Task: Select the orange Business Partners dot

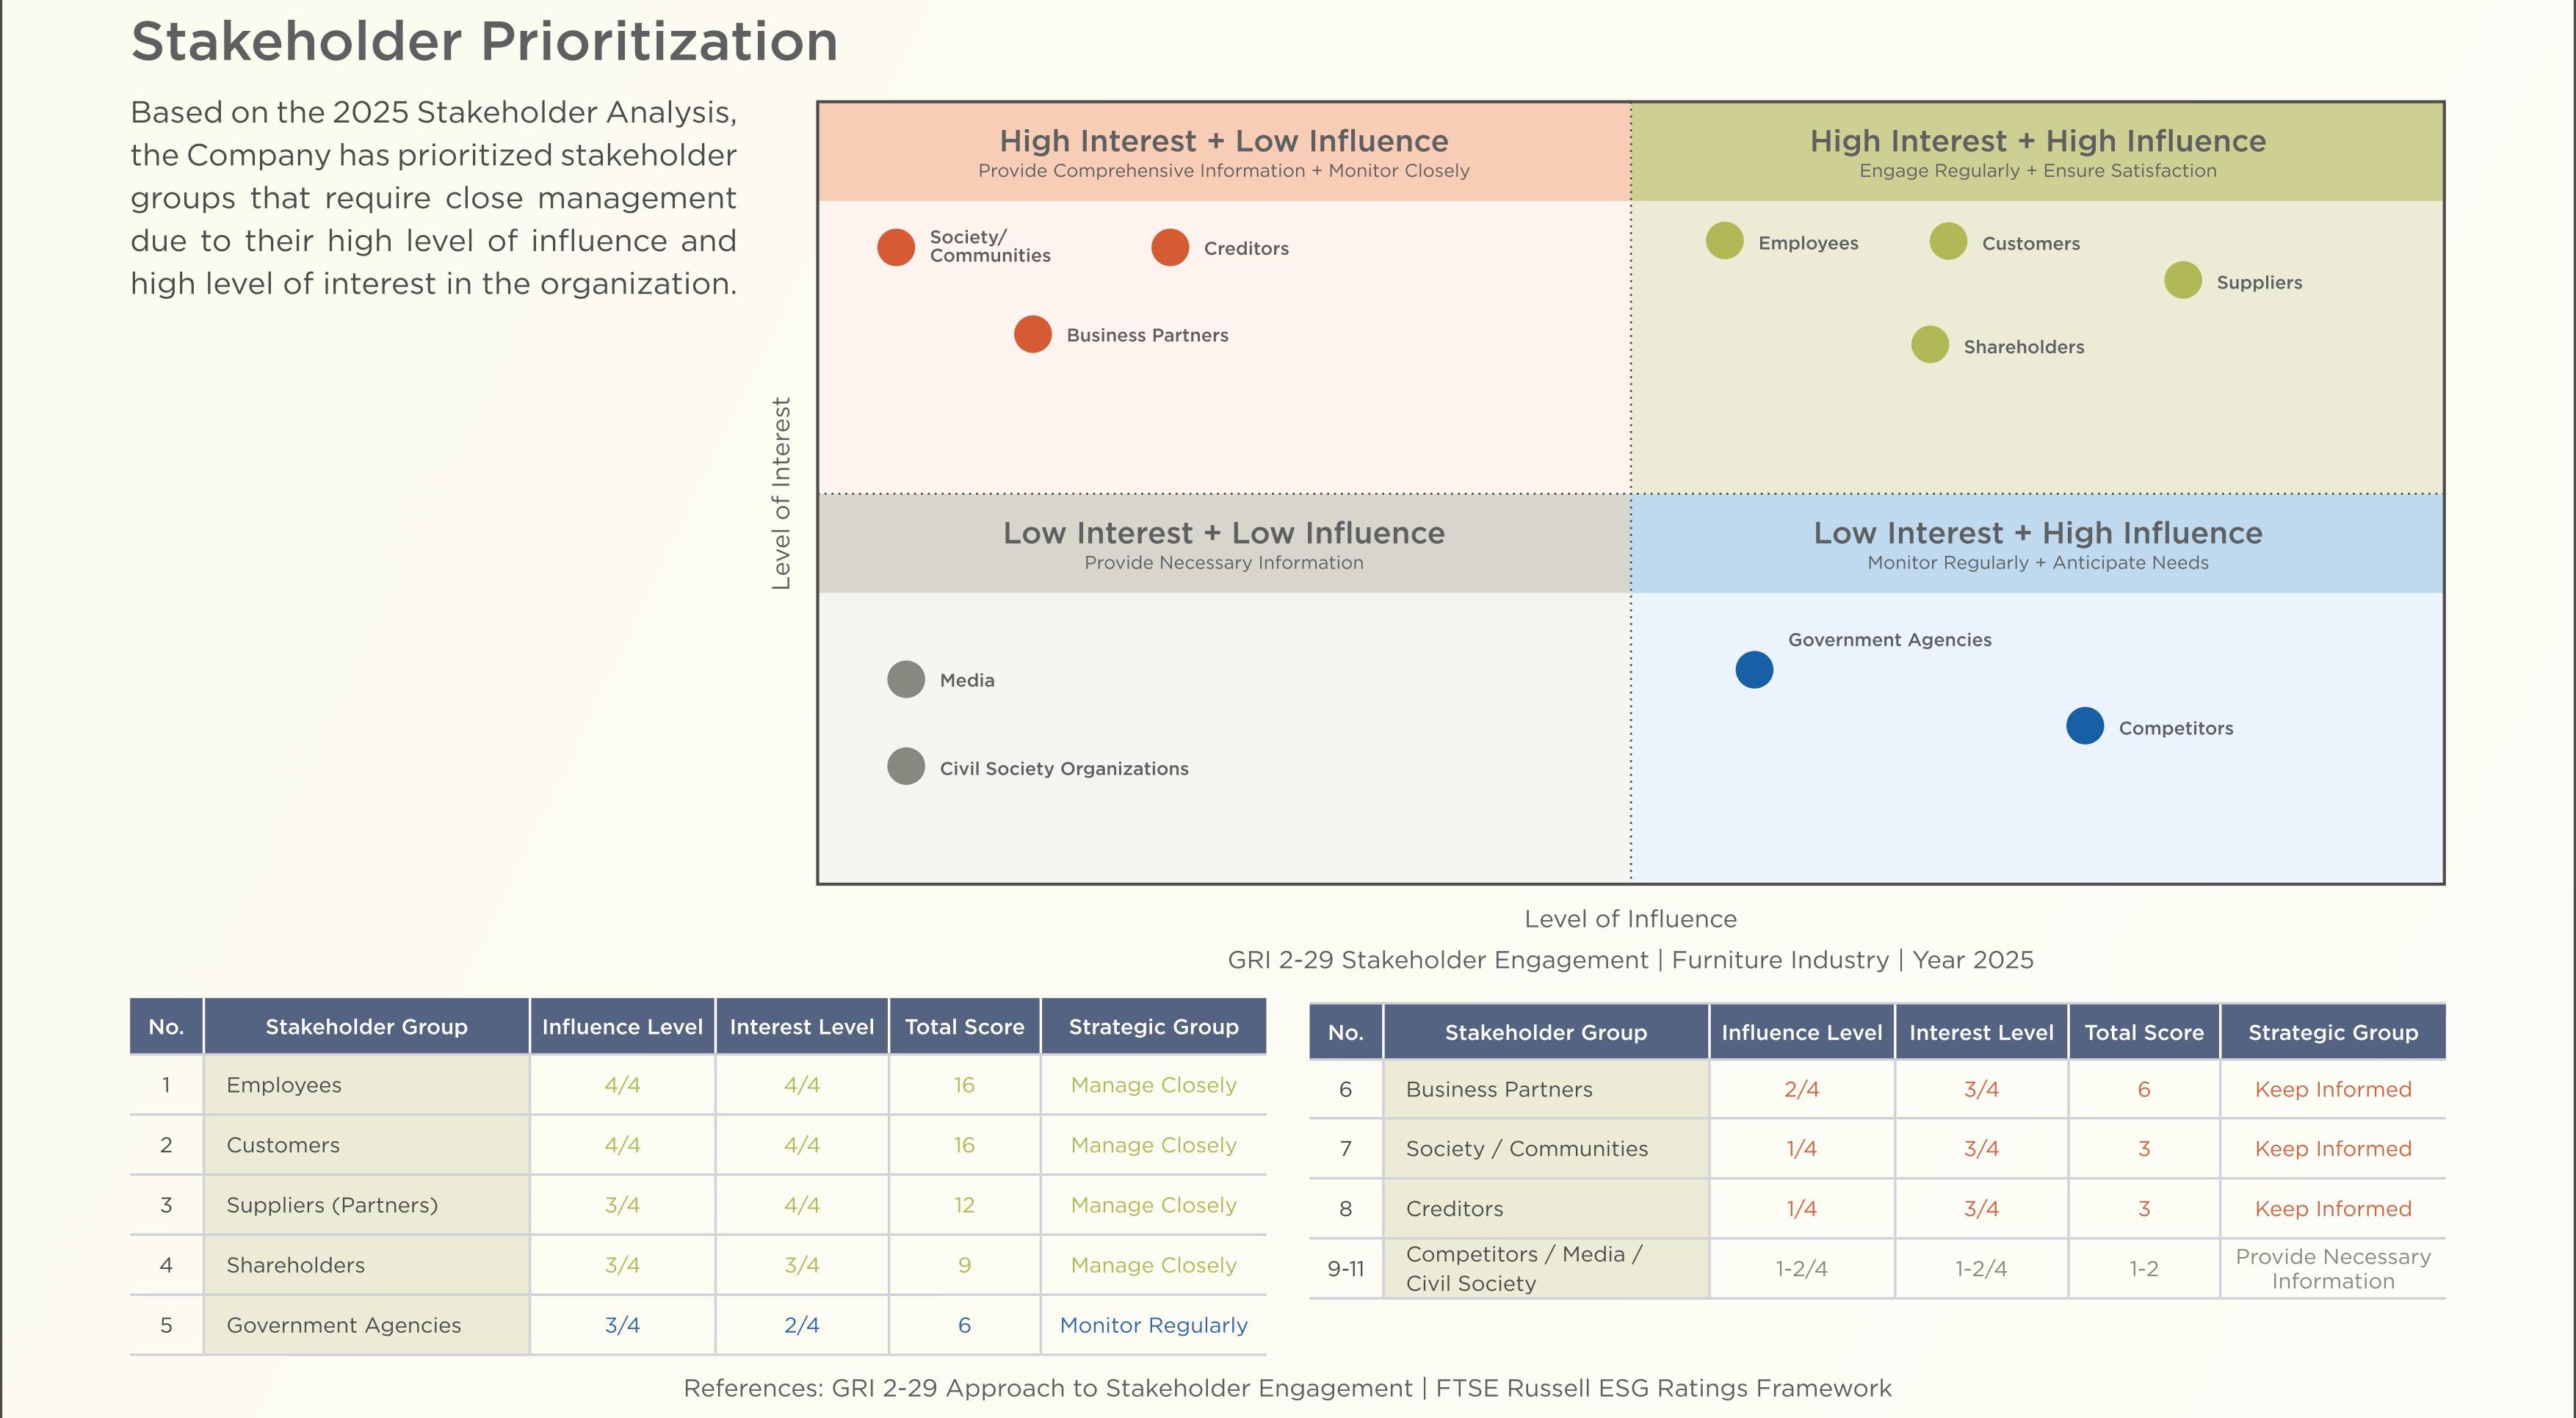Action: click(1033, 334)
